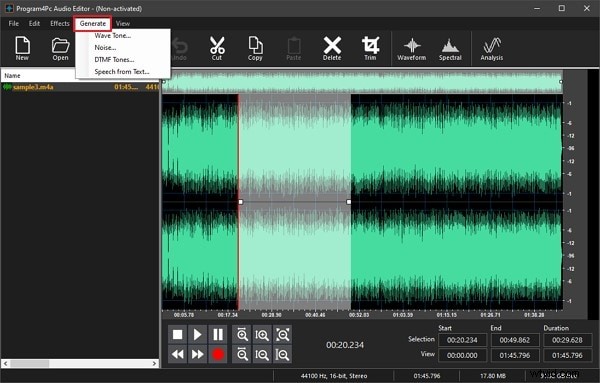The image size is (600, 383).
Task: Start recording with the red button
Action: point(218,354)
